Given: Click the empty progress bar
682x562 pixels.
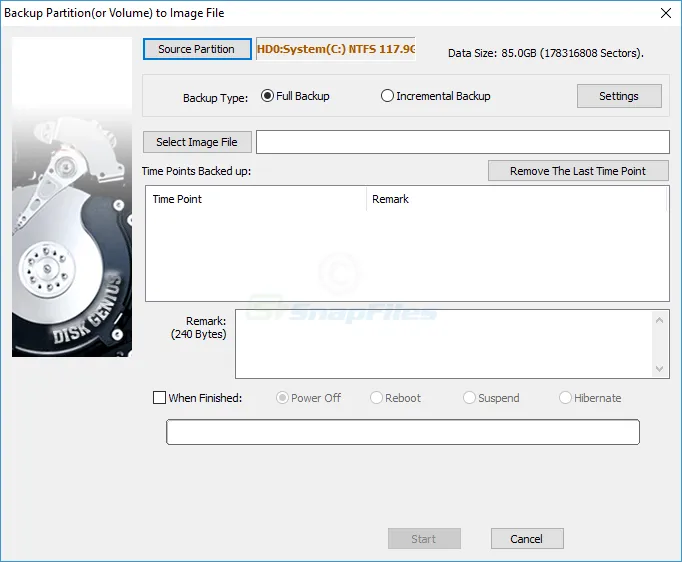Looking at the screenshot, I should [403, 432].
